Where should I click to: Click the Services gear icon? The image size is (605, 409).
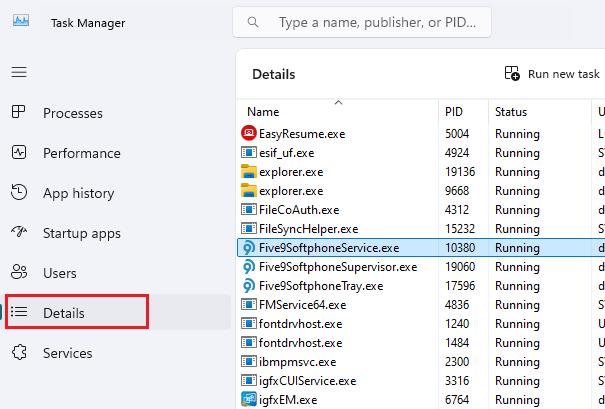(19, 352)
